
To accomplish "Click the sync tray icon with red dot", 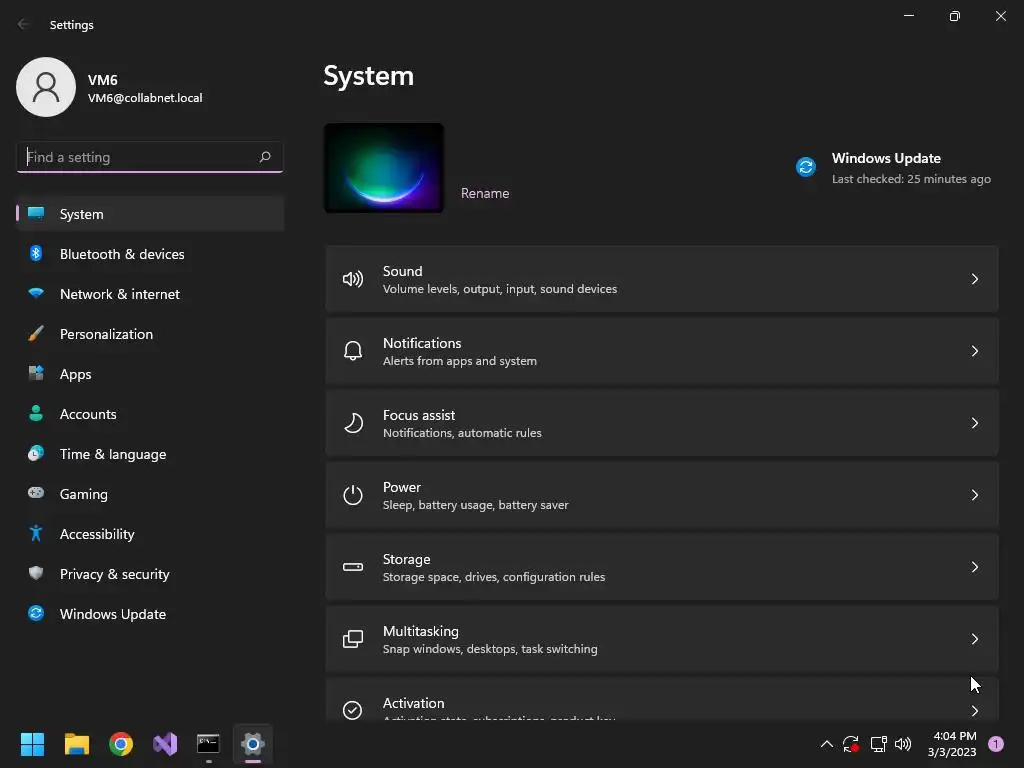I will (850, 744).
